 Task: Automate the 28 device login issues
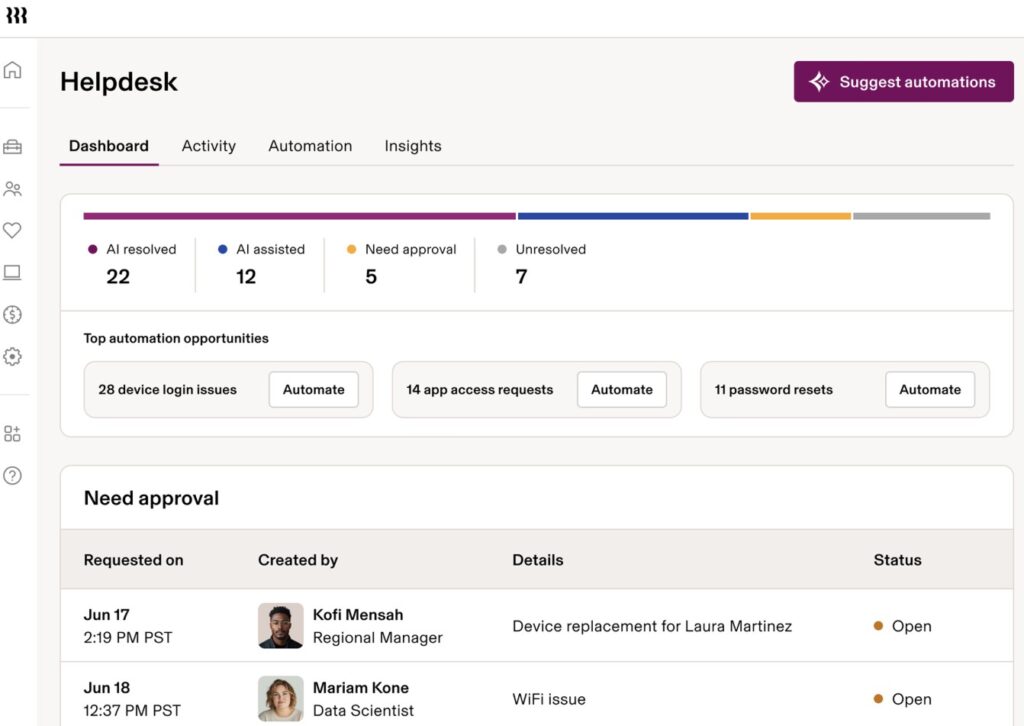pyautogui.click(x=313, y=390)
